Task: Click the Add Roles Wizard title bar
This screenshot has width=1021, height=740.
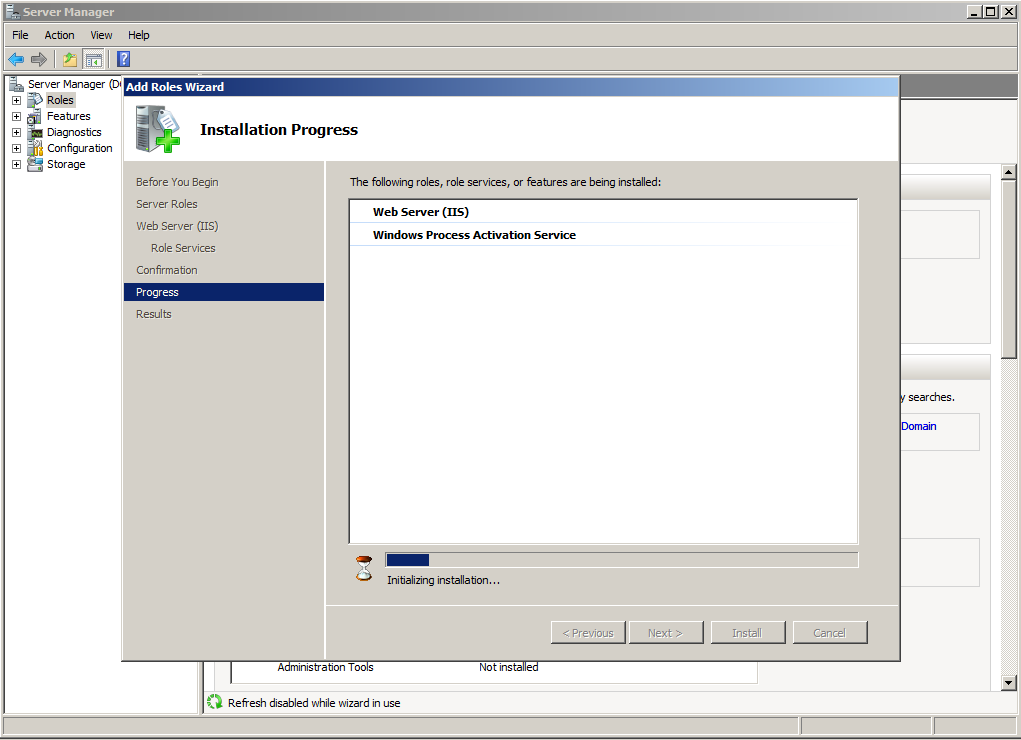Action: (511, 87)
